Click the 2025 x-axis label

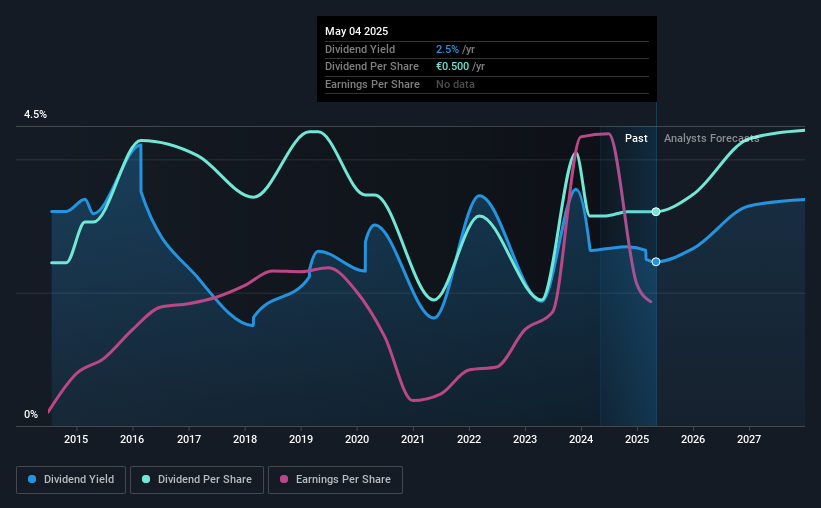click(x=637, y=439)
